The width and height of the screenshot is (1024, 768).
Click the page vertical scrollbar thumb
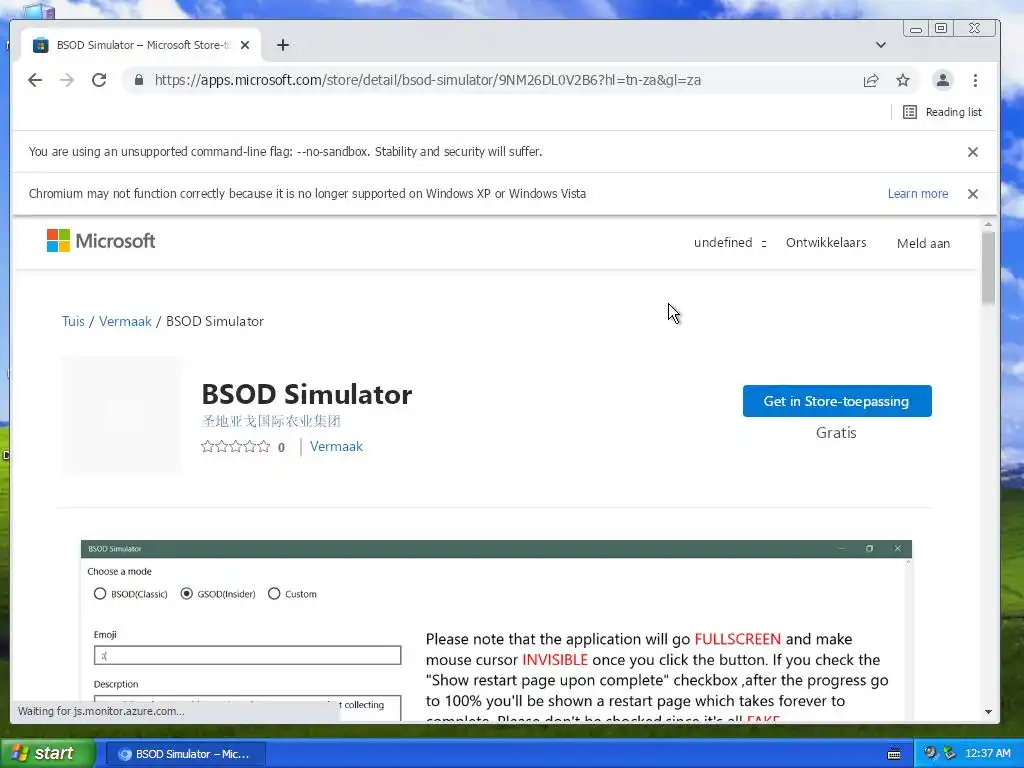(988, 268)
